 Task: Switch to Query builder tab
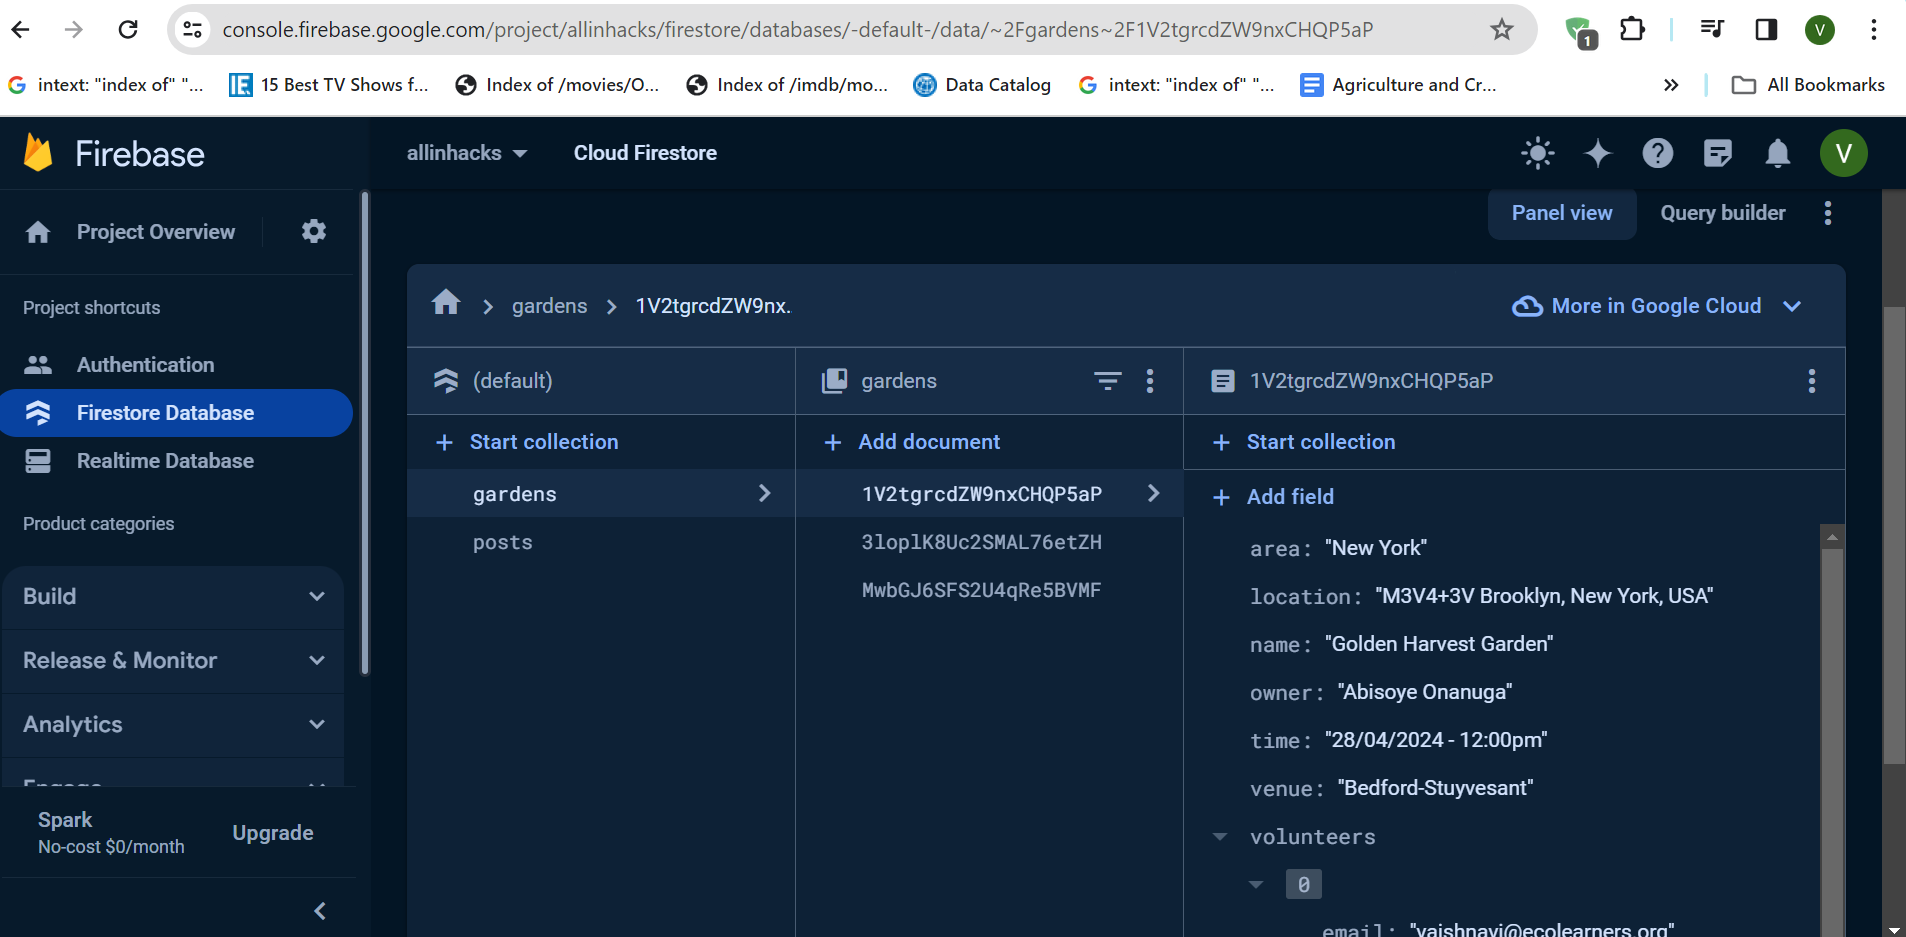(1723, 213)
